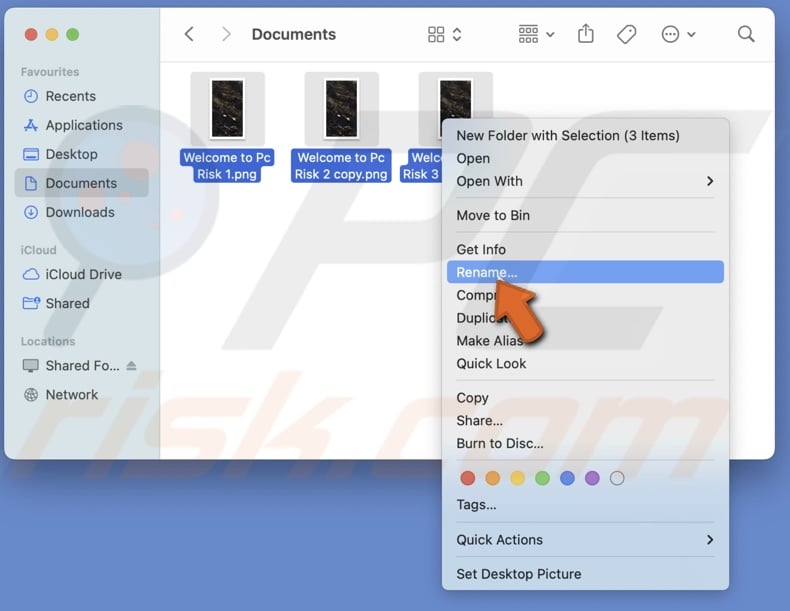Open iCloud Drive from sidebar
The width and height of the screenshot is (790, 611).
point(83,274)
